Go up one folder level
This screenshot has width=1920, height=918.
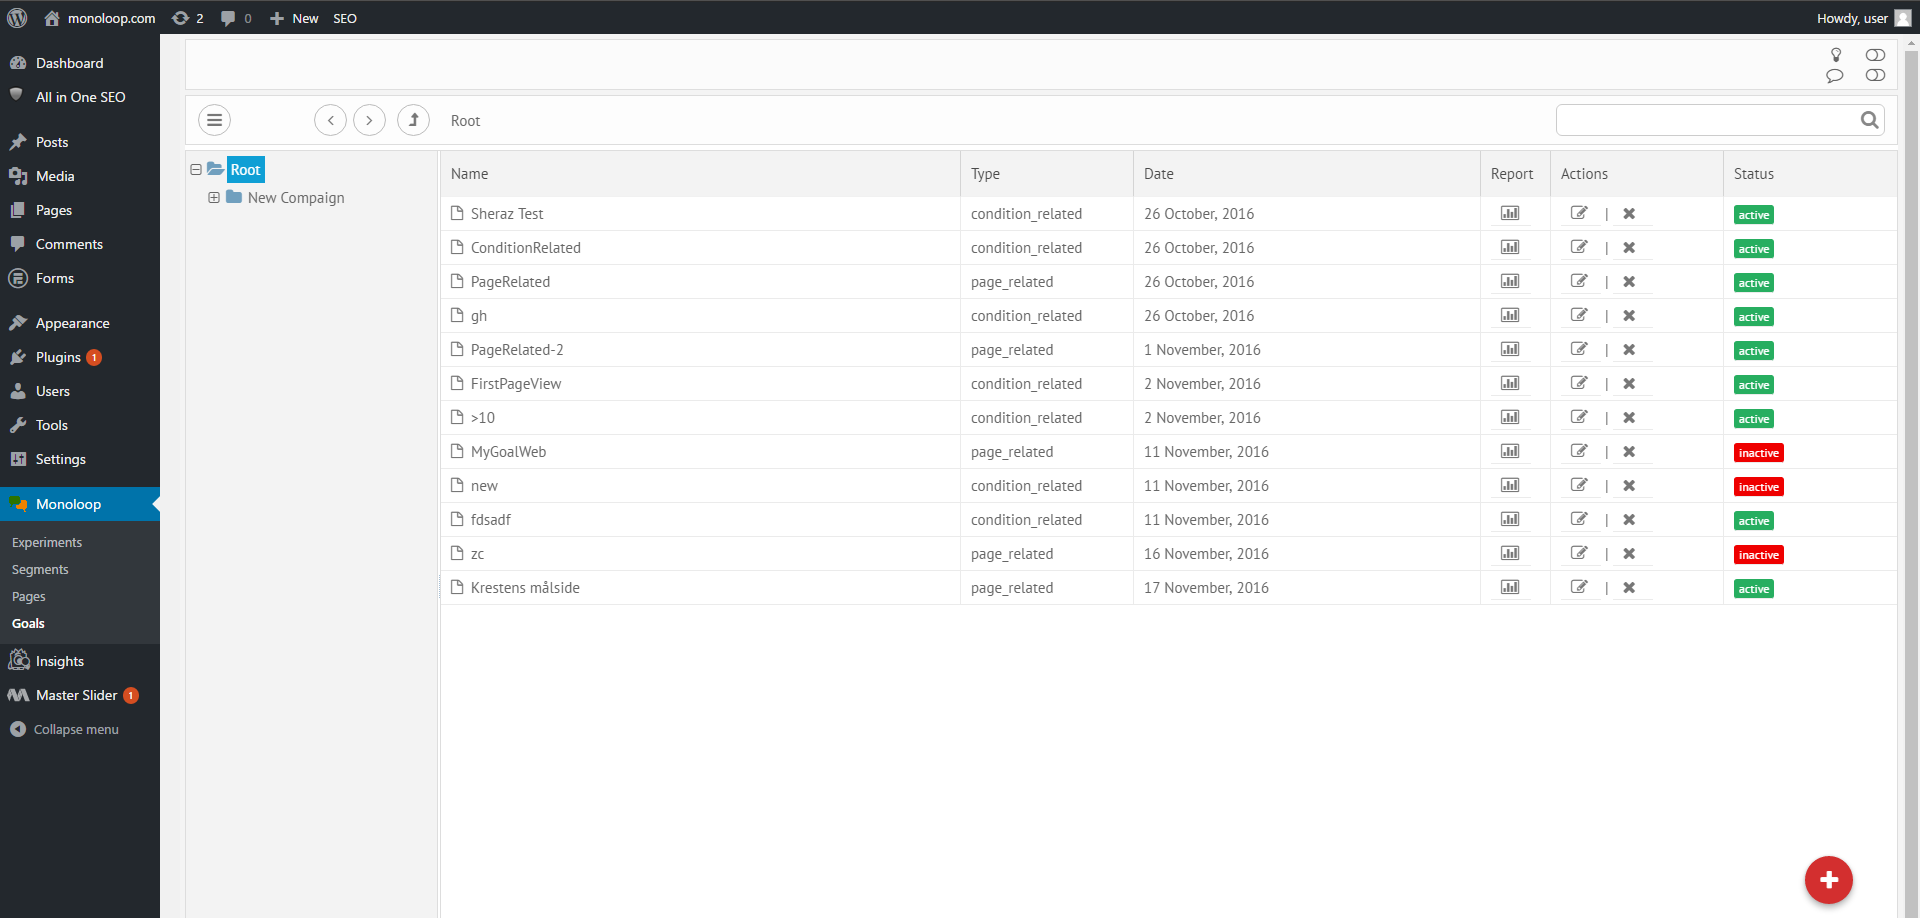(x=413, y=120)
